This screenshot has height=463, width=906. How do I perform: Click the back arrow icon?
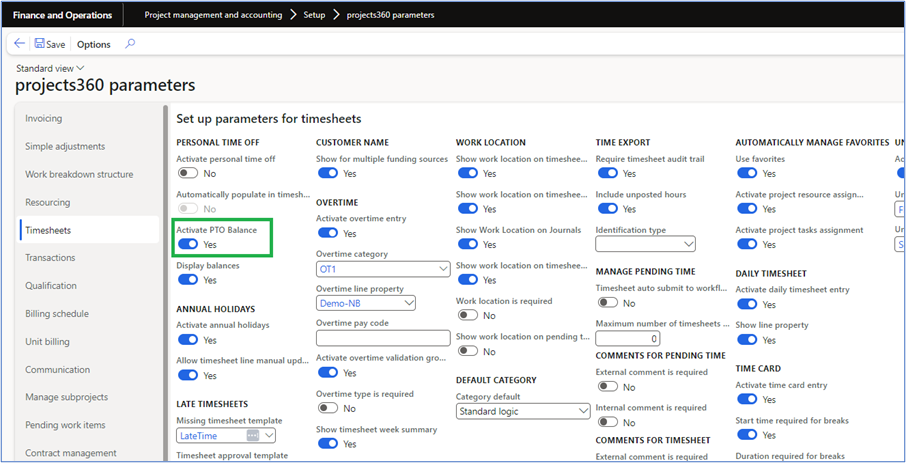point(20,44)
